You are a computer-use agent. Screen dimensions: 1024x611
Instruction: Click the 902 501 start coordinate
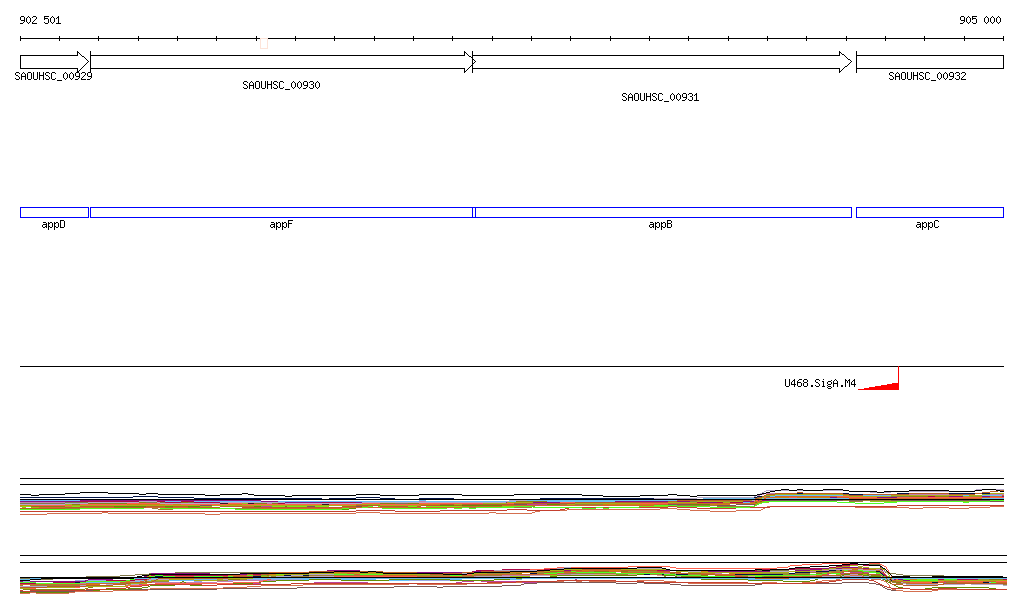[x=40, y=20]
